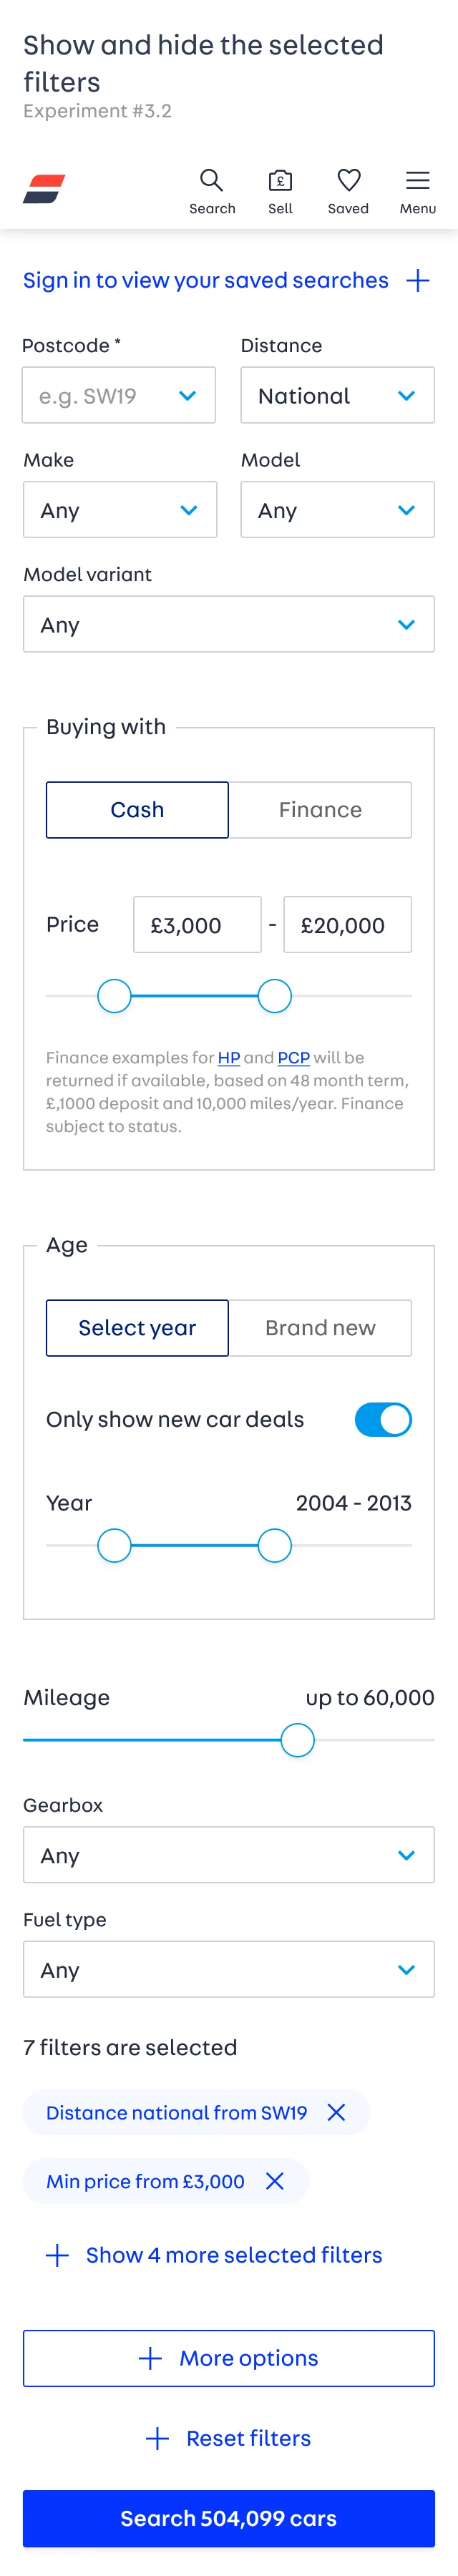This screenshot has width=458, height=2576.
Task: Click the More options button
Action: 228,2358
